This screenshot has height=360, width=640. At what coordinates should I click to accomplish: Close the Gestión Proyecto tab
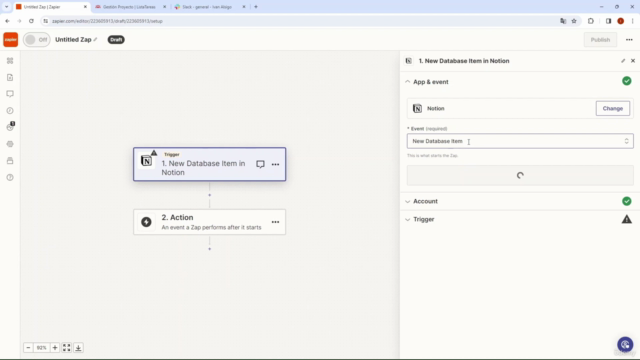pyautogui.click(x=164, y=7)
